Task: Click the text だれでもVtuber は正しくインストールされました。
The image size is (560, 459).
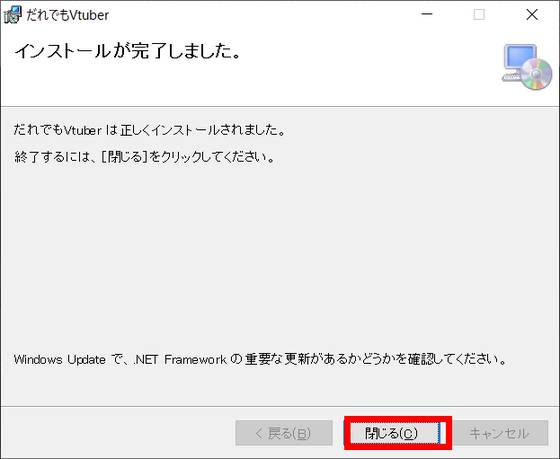Action: (150, 130)
